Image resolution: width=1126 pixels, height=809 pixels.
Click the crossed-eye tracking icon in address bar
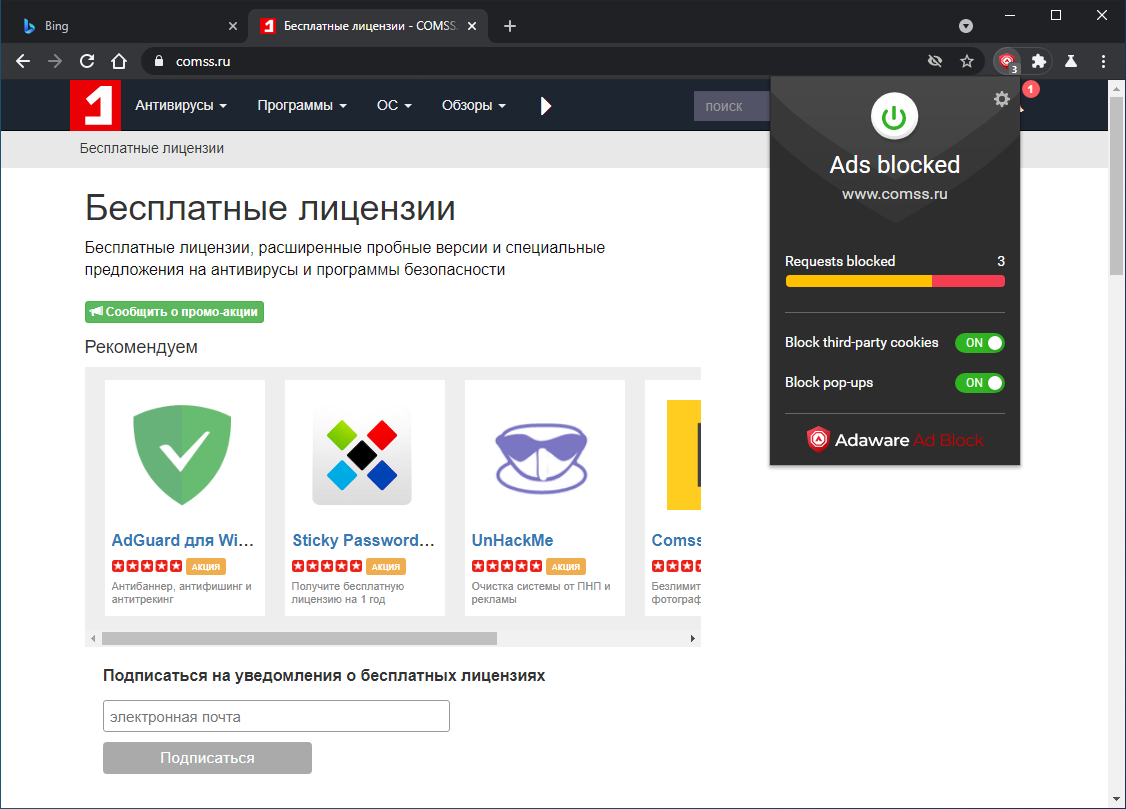(x=934, y=61)
